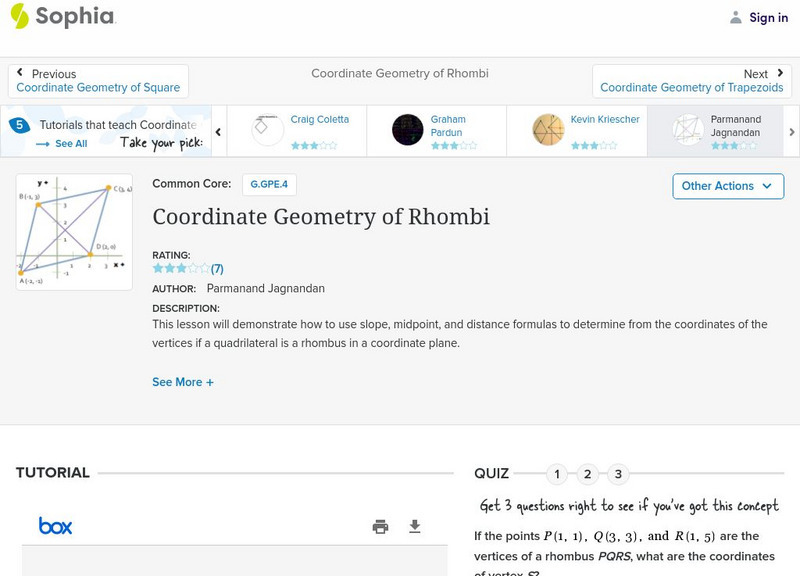Click the print icon in the tutorial
800x576 pixels.
(x=380, y=527)
